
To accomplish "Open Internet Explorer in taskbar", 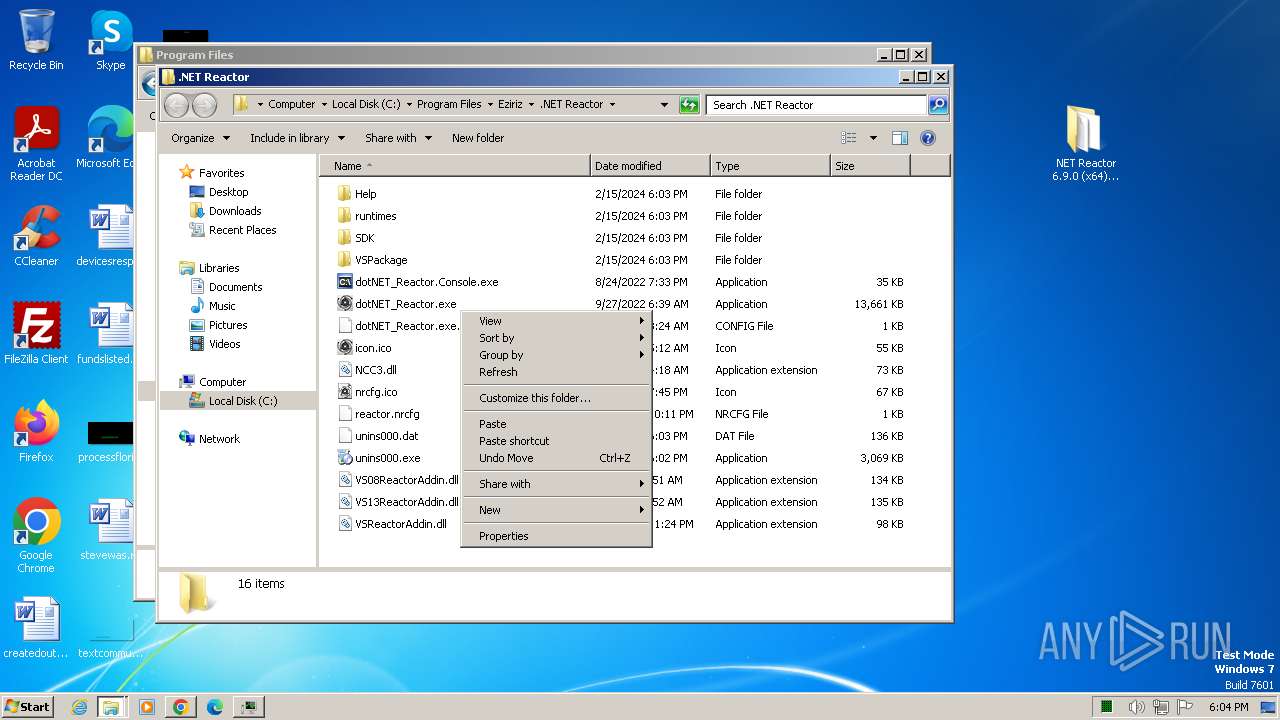I will [79, 706].
